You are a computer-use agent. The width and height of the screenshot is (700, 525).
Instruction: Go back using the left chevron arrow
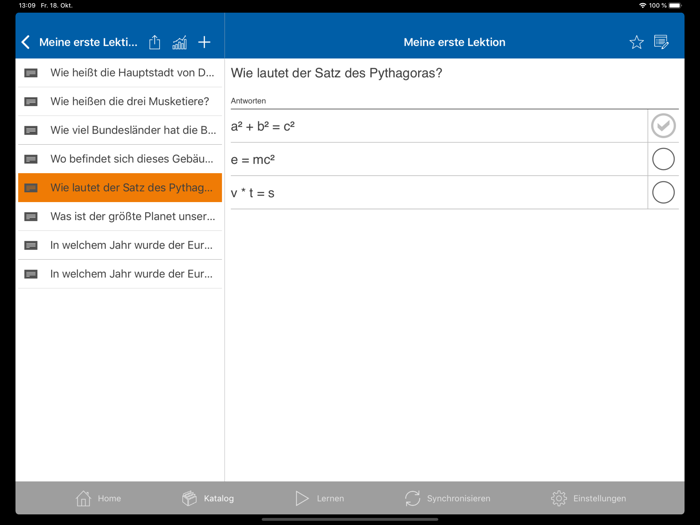(x=26, y=42)
